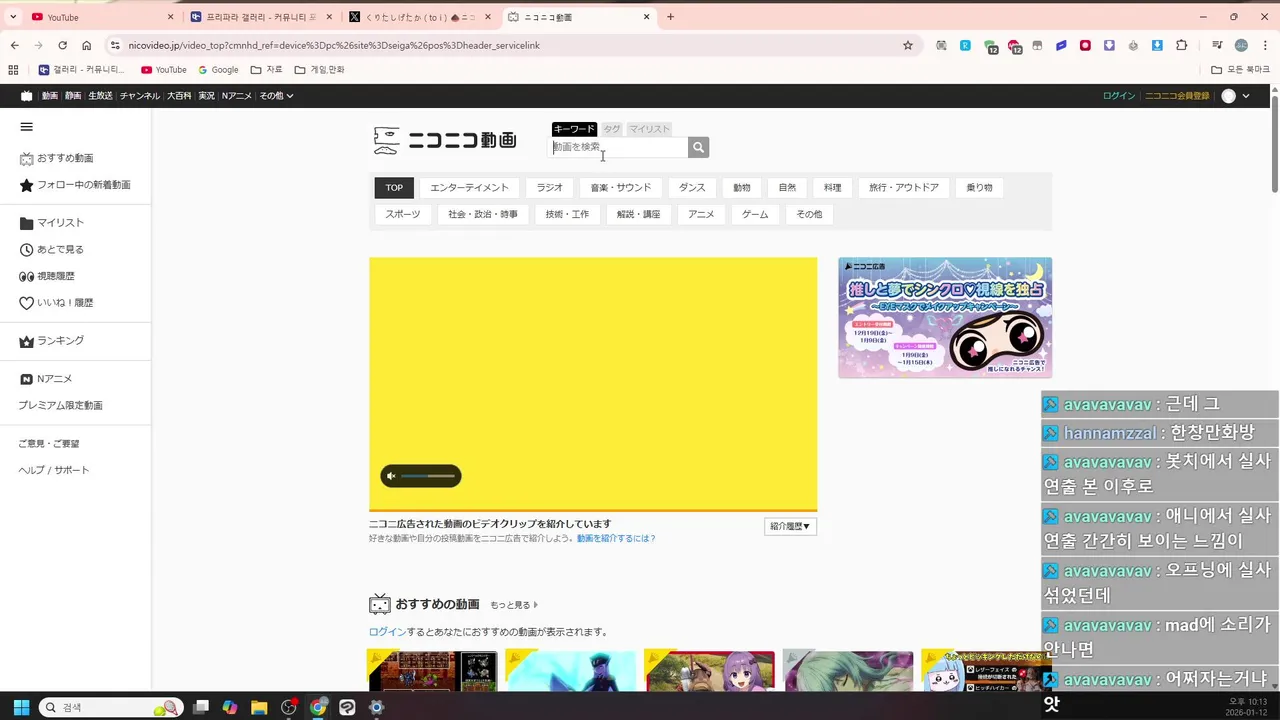Click the blue download extension icon
1280x720 pixels.
coord(1157,45)
